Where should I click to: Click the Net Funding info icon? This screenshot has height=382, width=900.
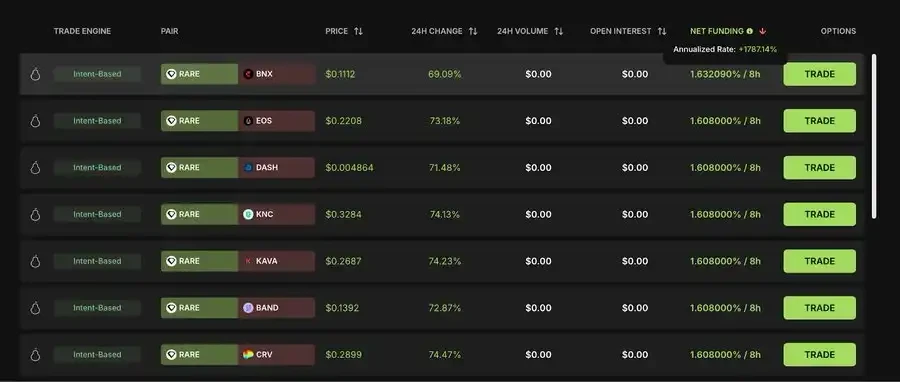(x=750, y=32)
